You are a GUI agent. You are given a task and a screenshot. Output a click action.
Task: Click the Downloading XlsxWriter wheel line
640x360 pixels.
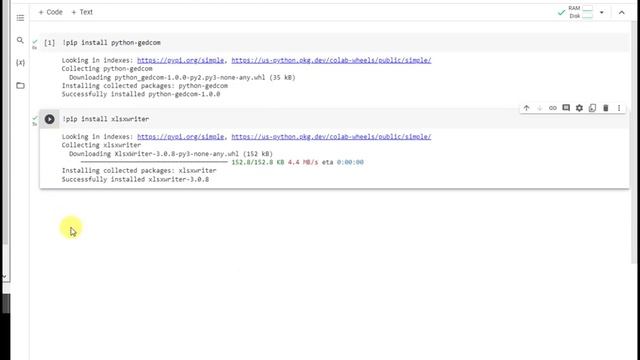171,154
